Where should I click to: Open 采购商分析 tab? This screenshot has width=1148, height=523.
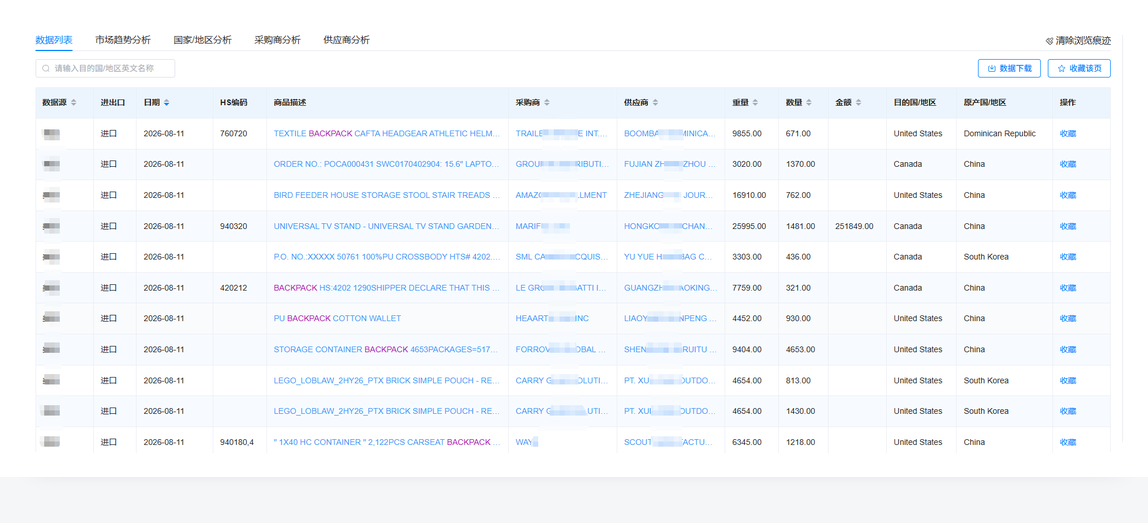click(277, 40)
